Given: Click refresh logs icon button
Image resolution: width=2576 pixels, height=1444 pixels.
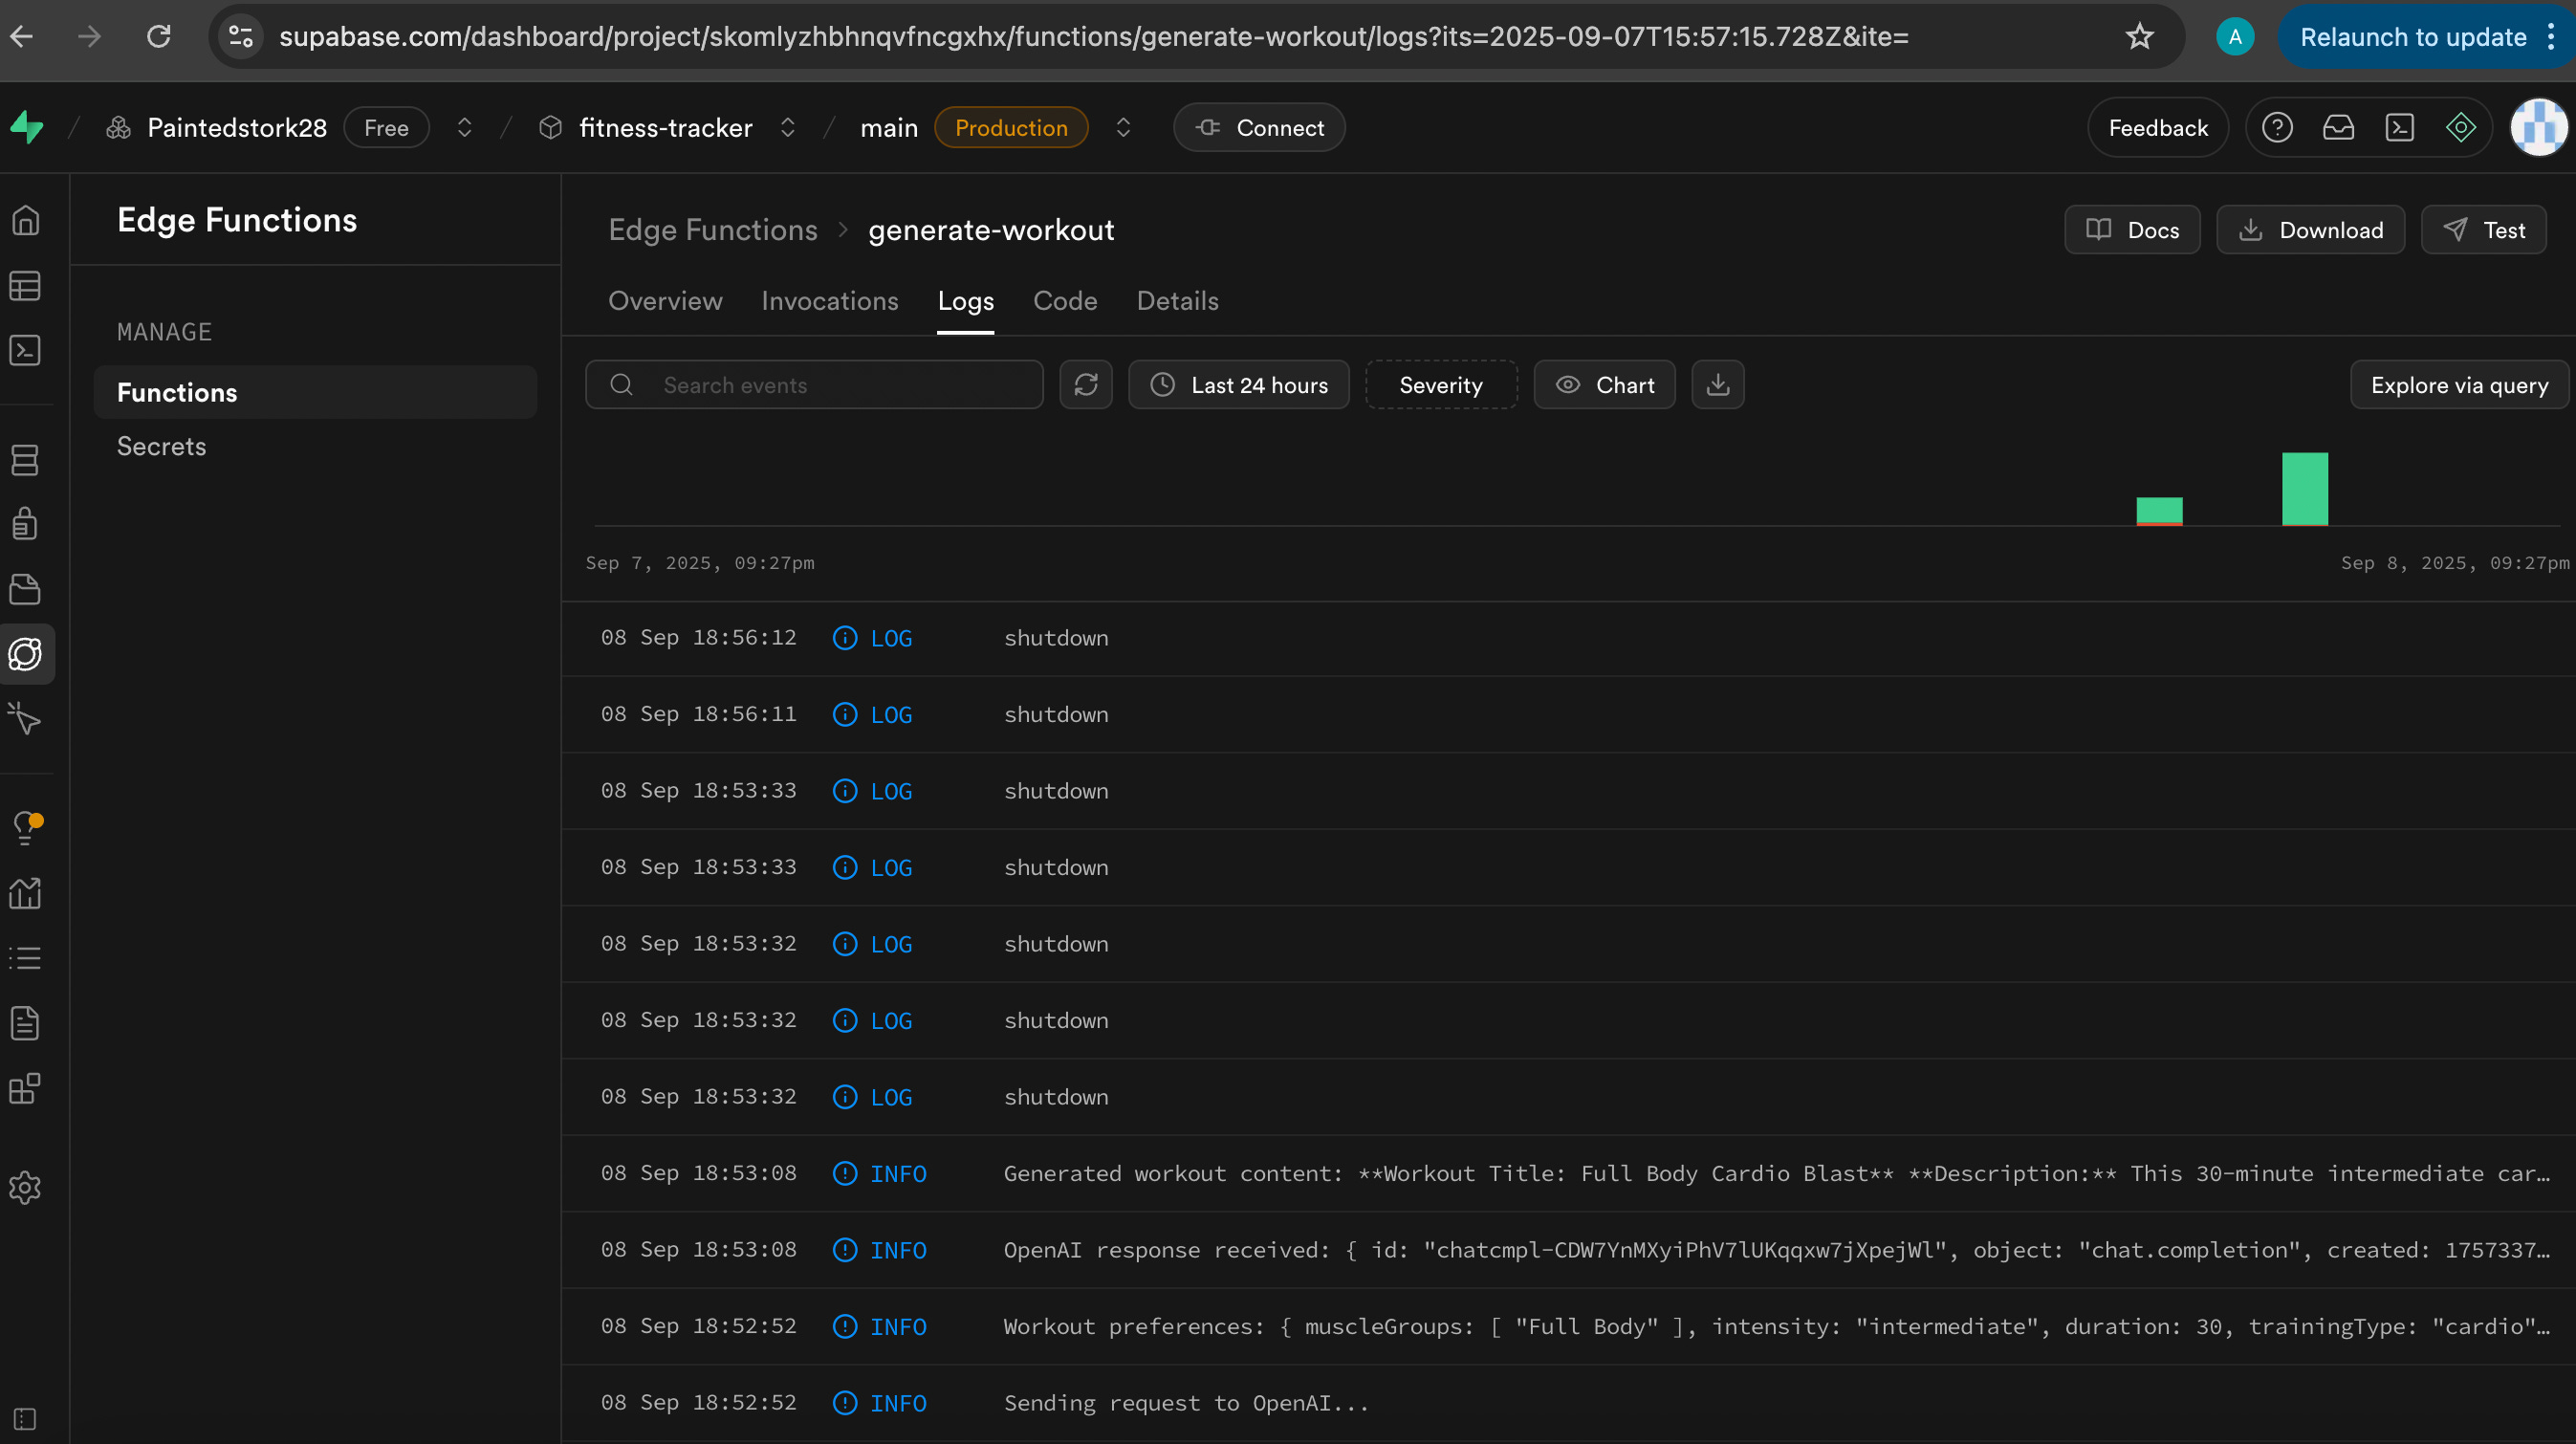Looking at the screenshot, I should (1086, 385).
